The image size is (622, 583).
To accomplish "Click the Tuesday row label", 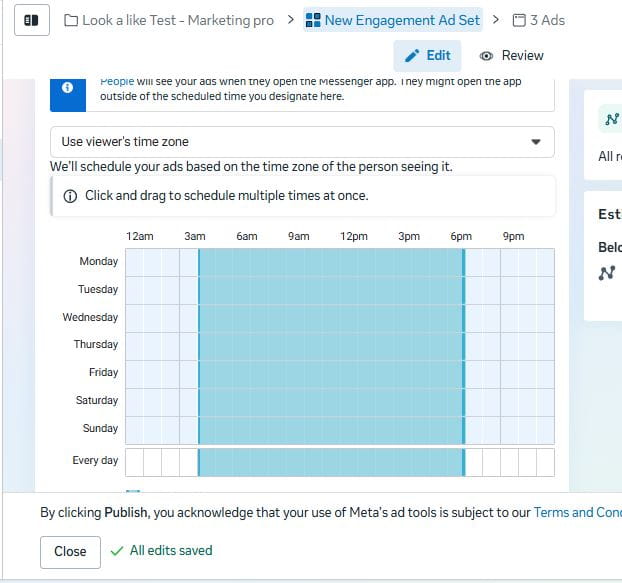I will coord(98,289).
